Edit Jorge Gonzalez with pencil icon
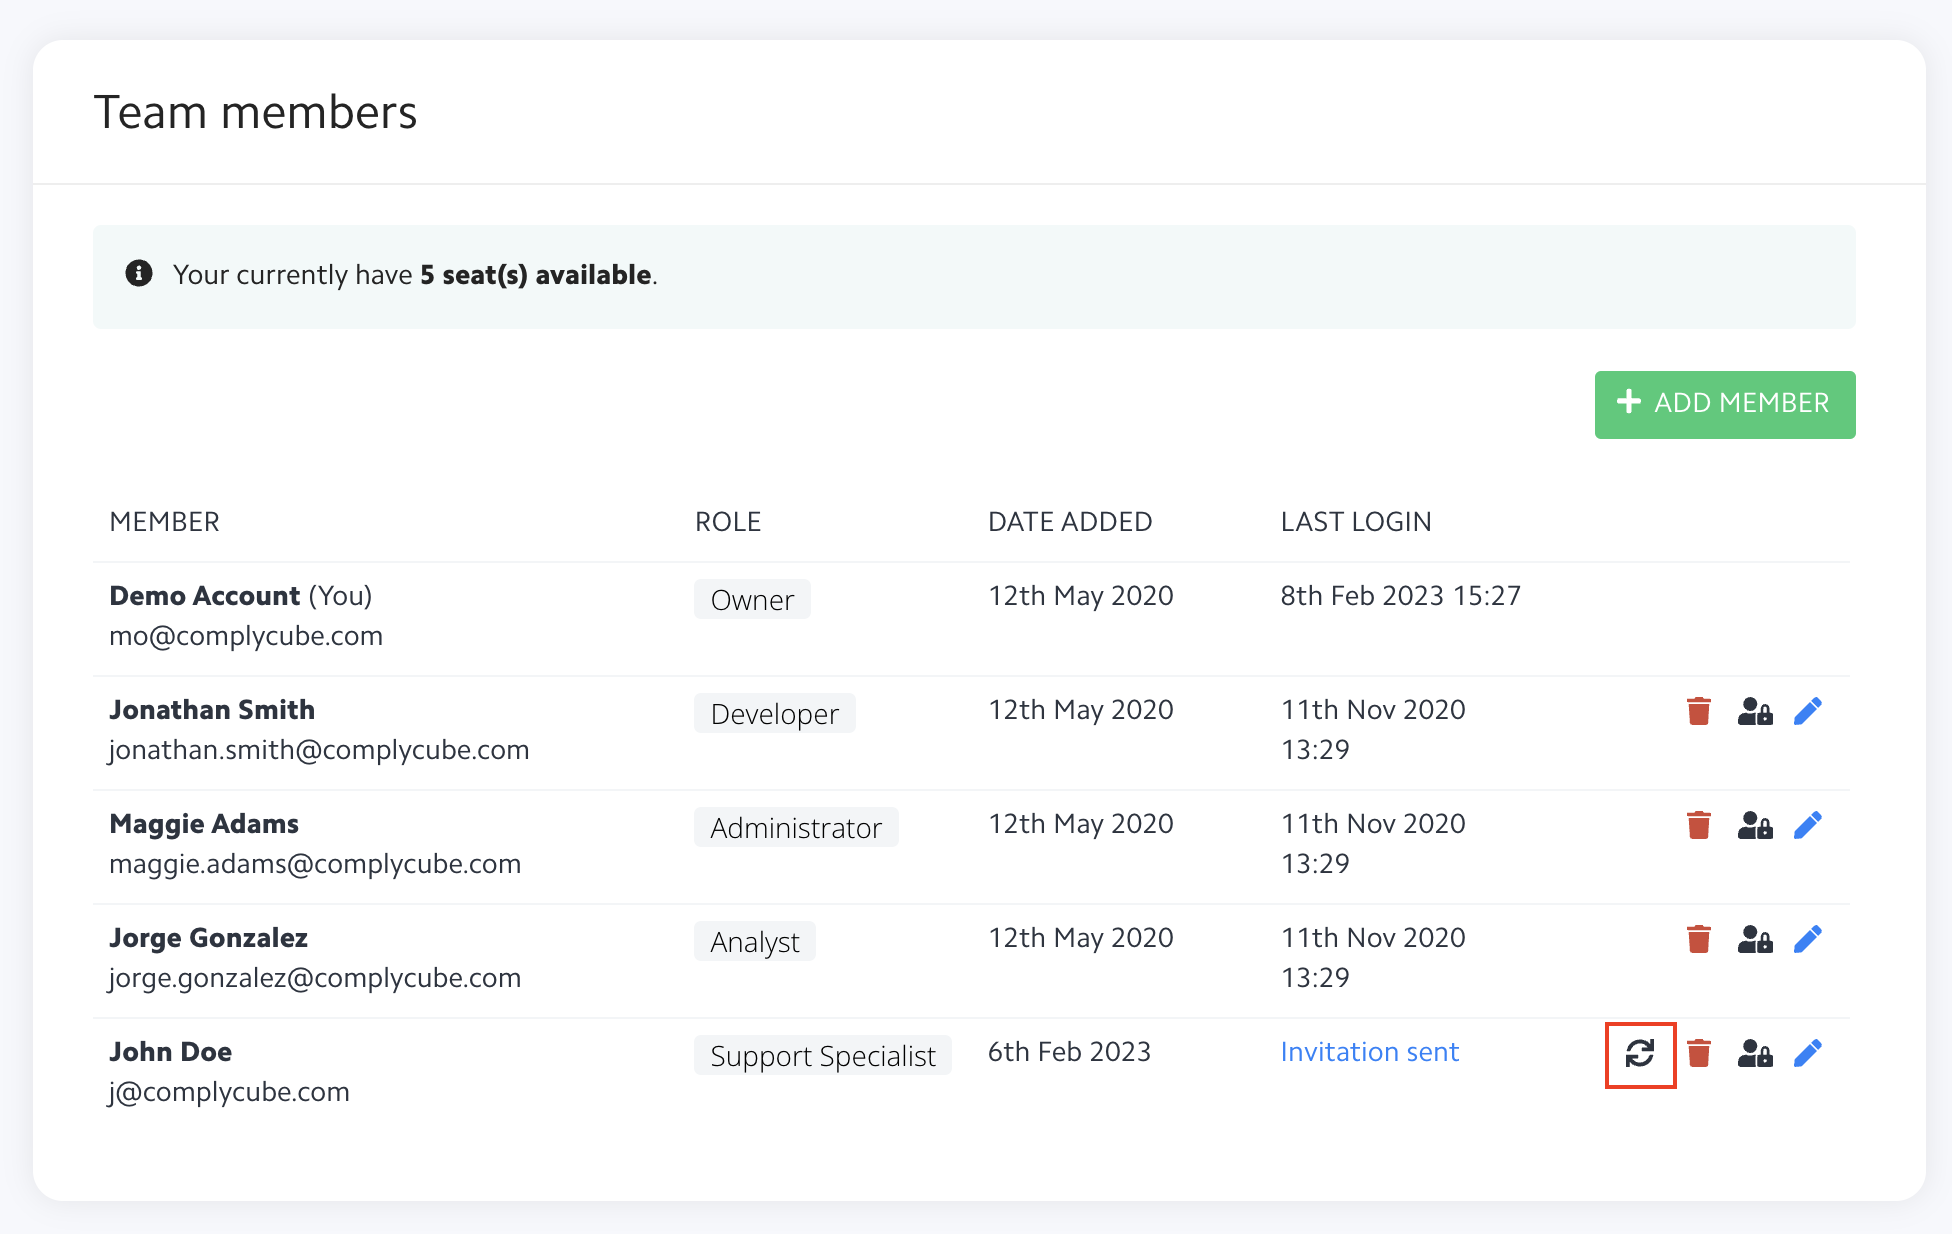Screen dimensions: 1952x1234 (x=1808, y=939)
